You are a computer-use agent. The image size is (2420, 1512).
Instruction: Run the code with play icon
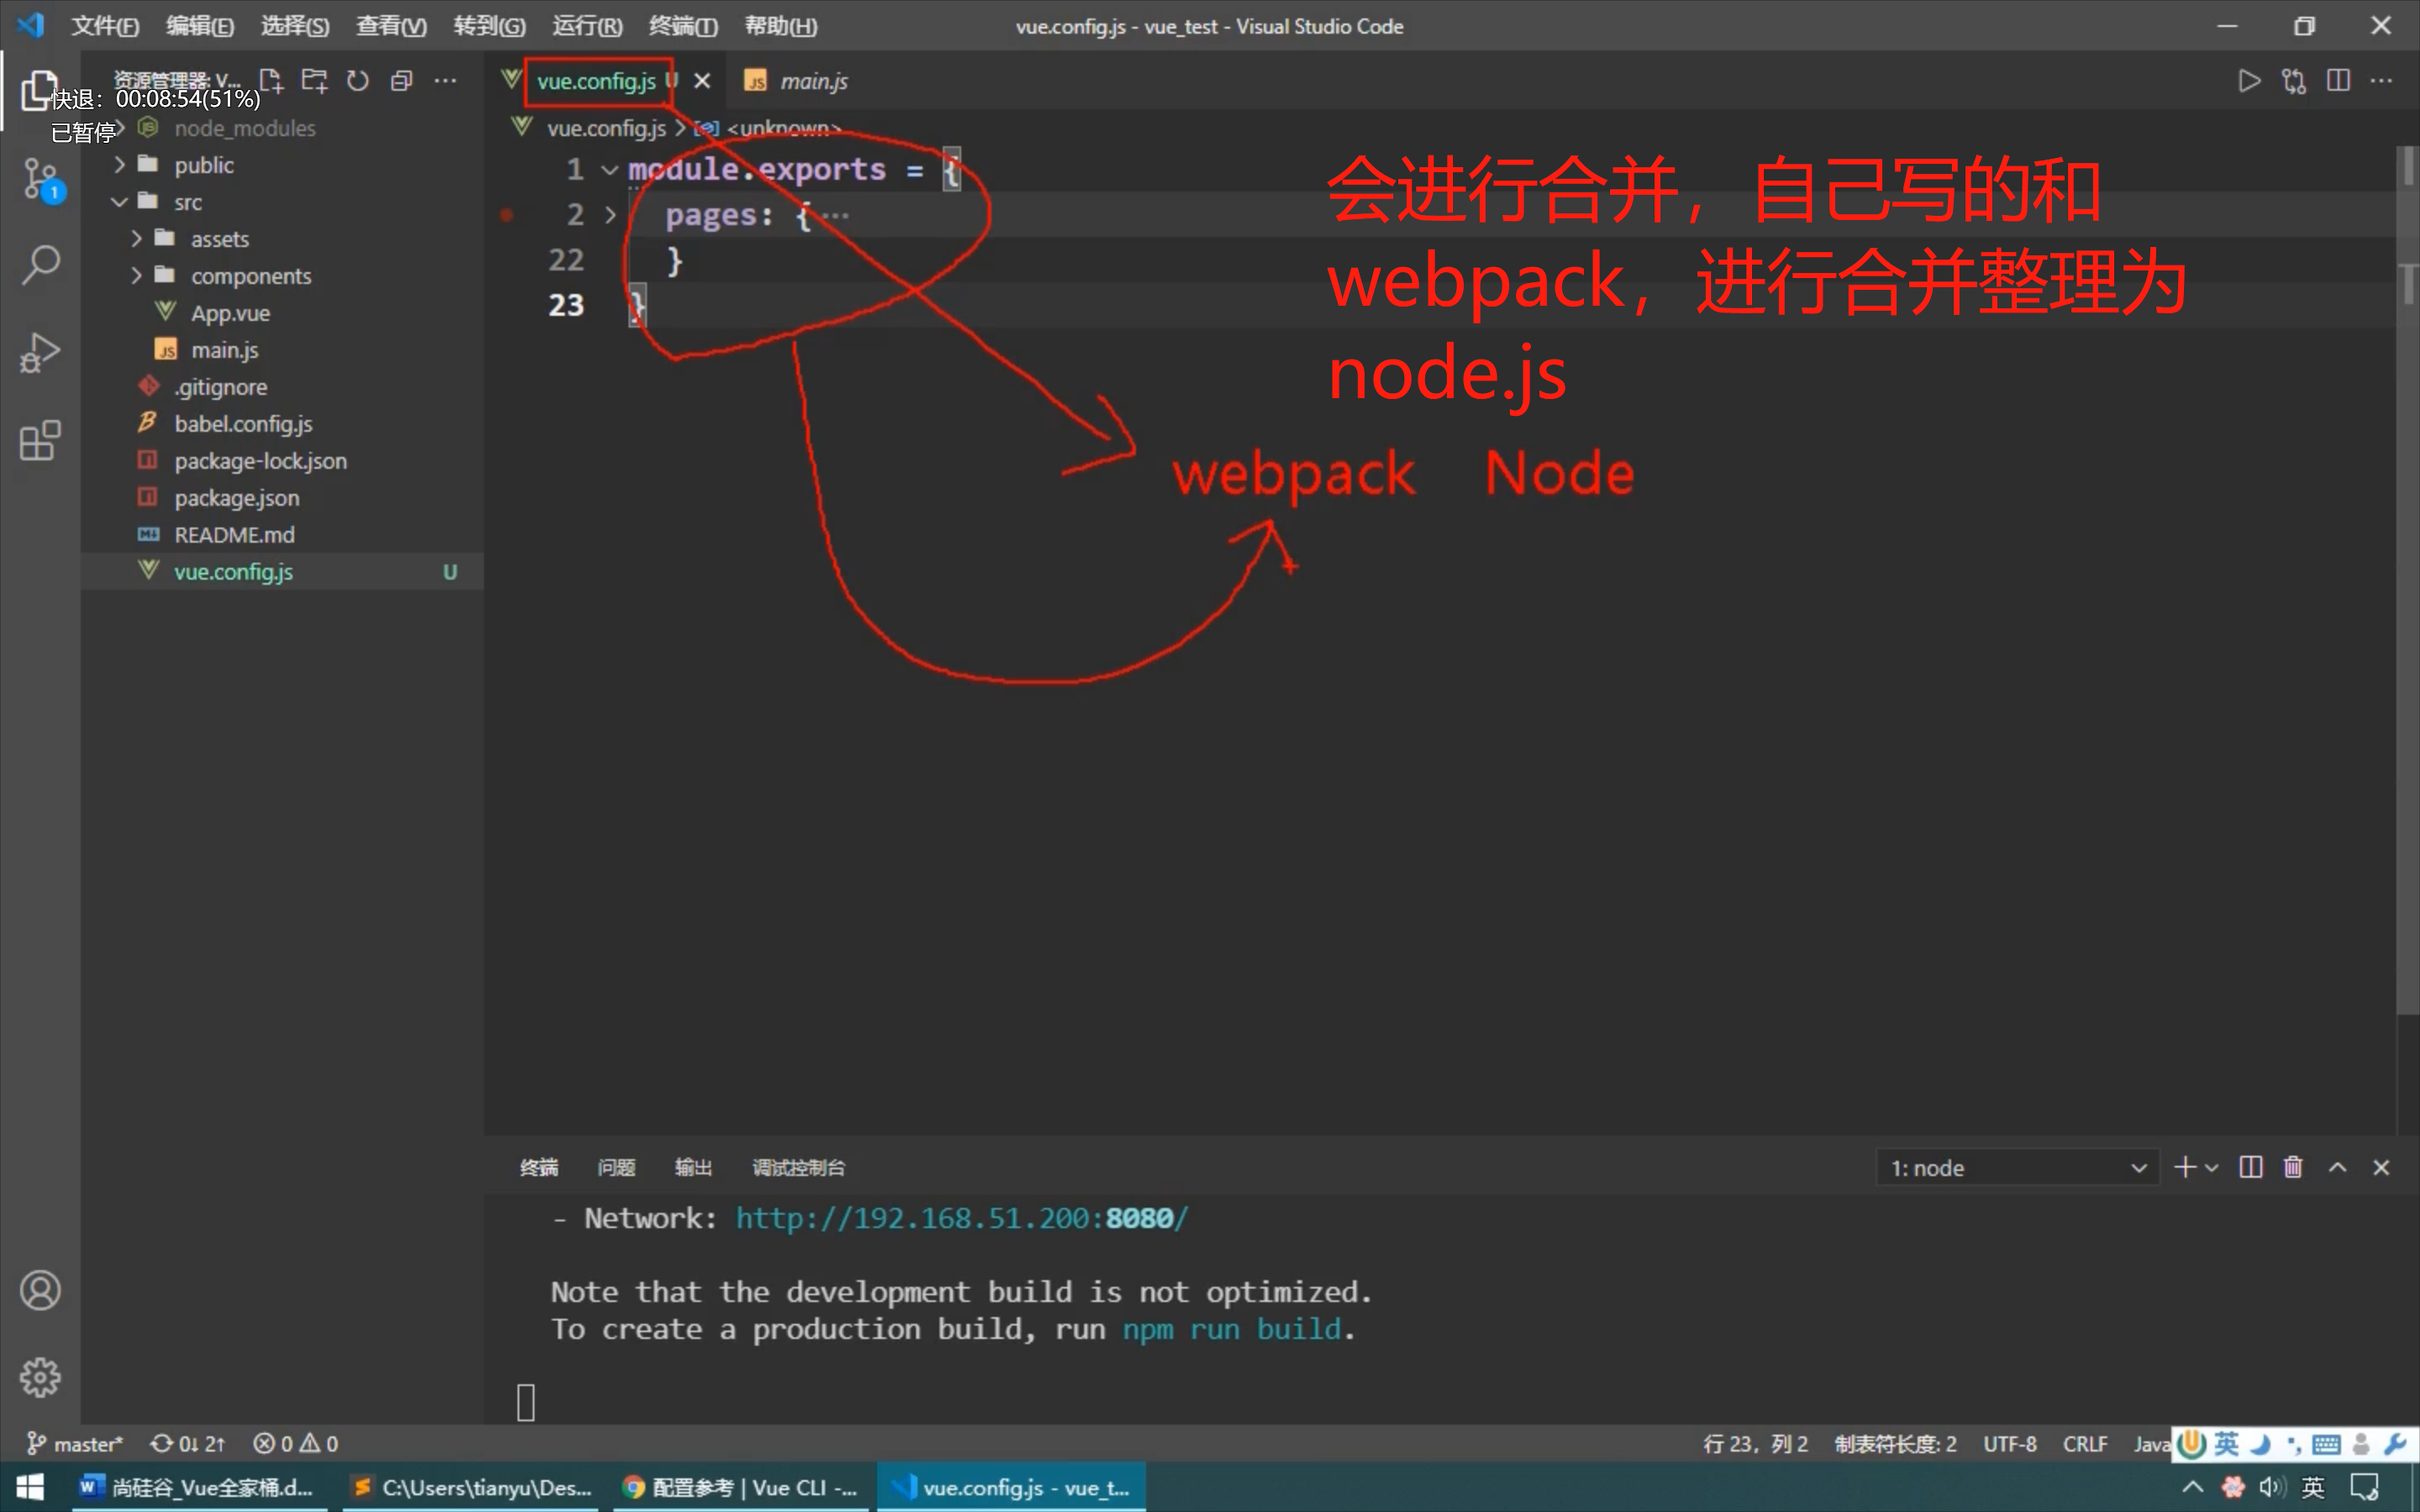tap(2249, 80)
